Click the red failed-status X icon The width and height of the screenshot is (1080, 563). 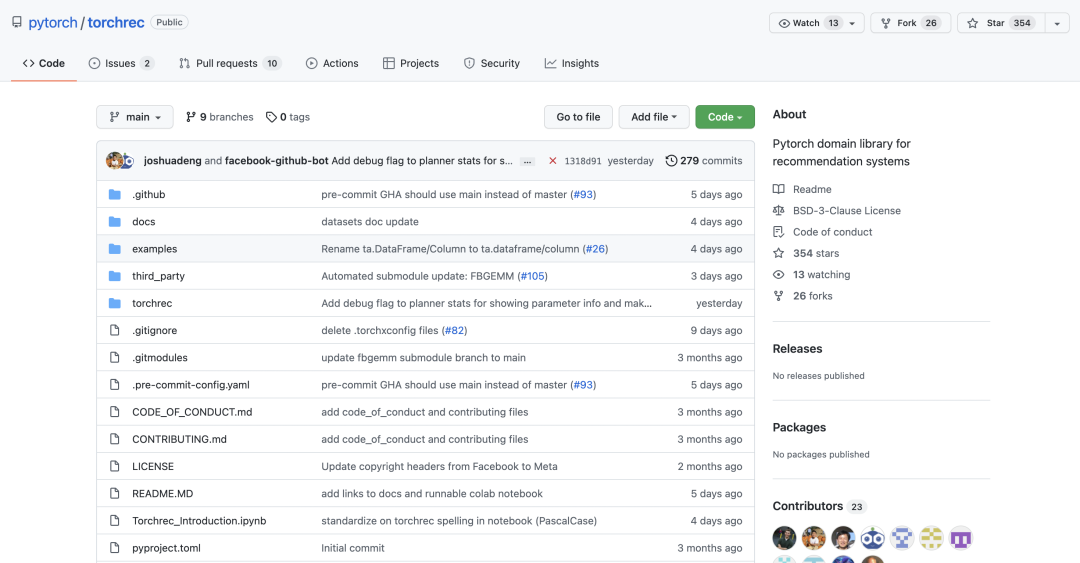[x=553, y=161]
